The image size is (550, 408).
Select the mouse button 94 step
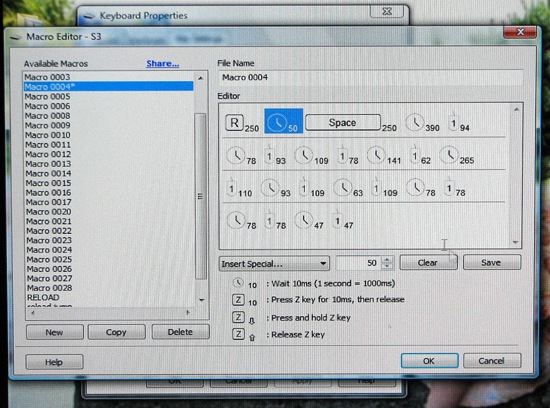click(459, 123)
